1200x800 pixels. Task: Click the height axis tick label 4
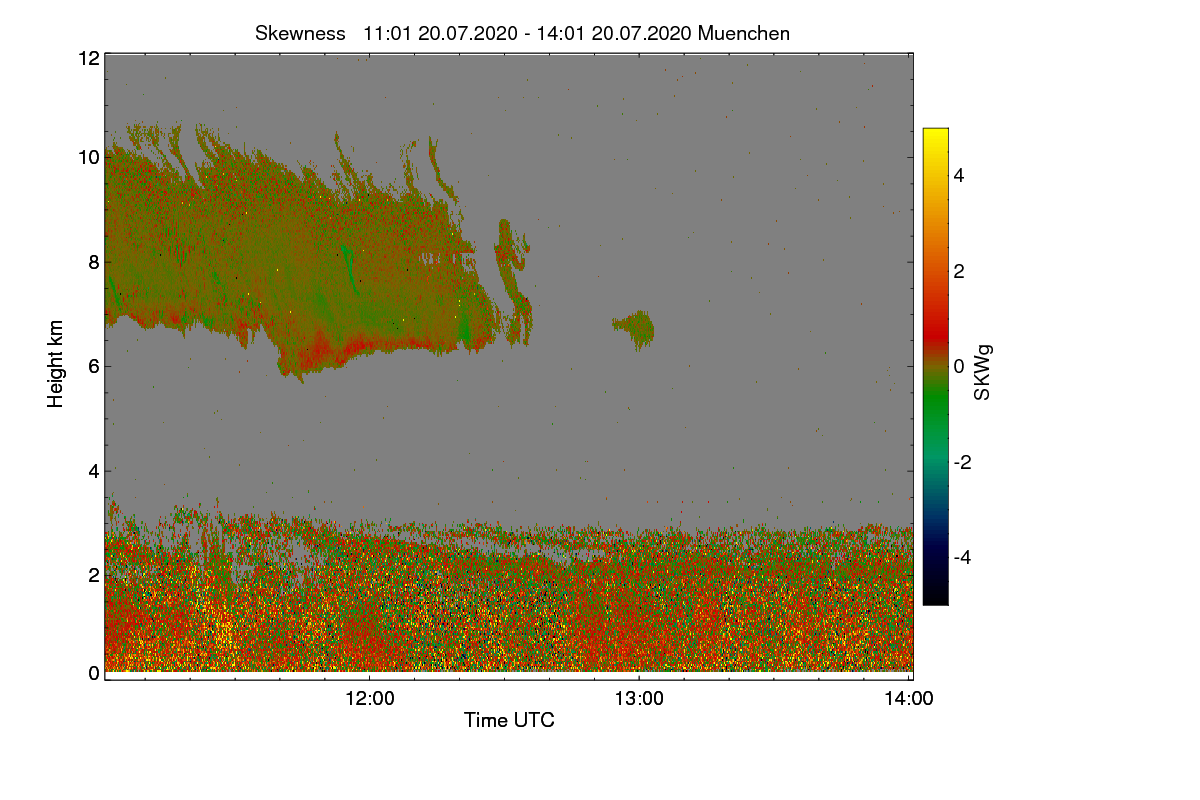93,470
